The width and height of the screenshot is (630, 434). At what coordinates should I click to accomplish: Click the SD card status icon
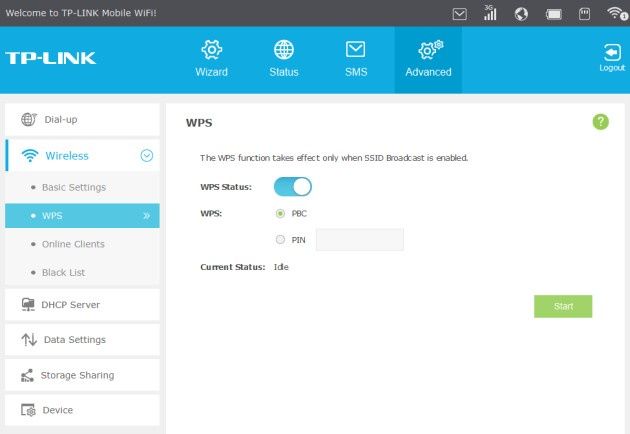584,14
